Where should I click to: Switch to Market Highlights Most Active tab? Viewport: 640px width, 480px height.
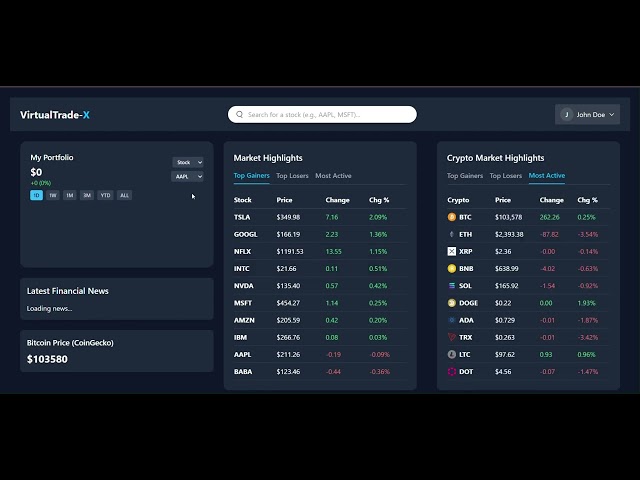tap(333, 176)
